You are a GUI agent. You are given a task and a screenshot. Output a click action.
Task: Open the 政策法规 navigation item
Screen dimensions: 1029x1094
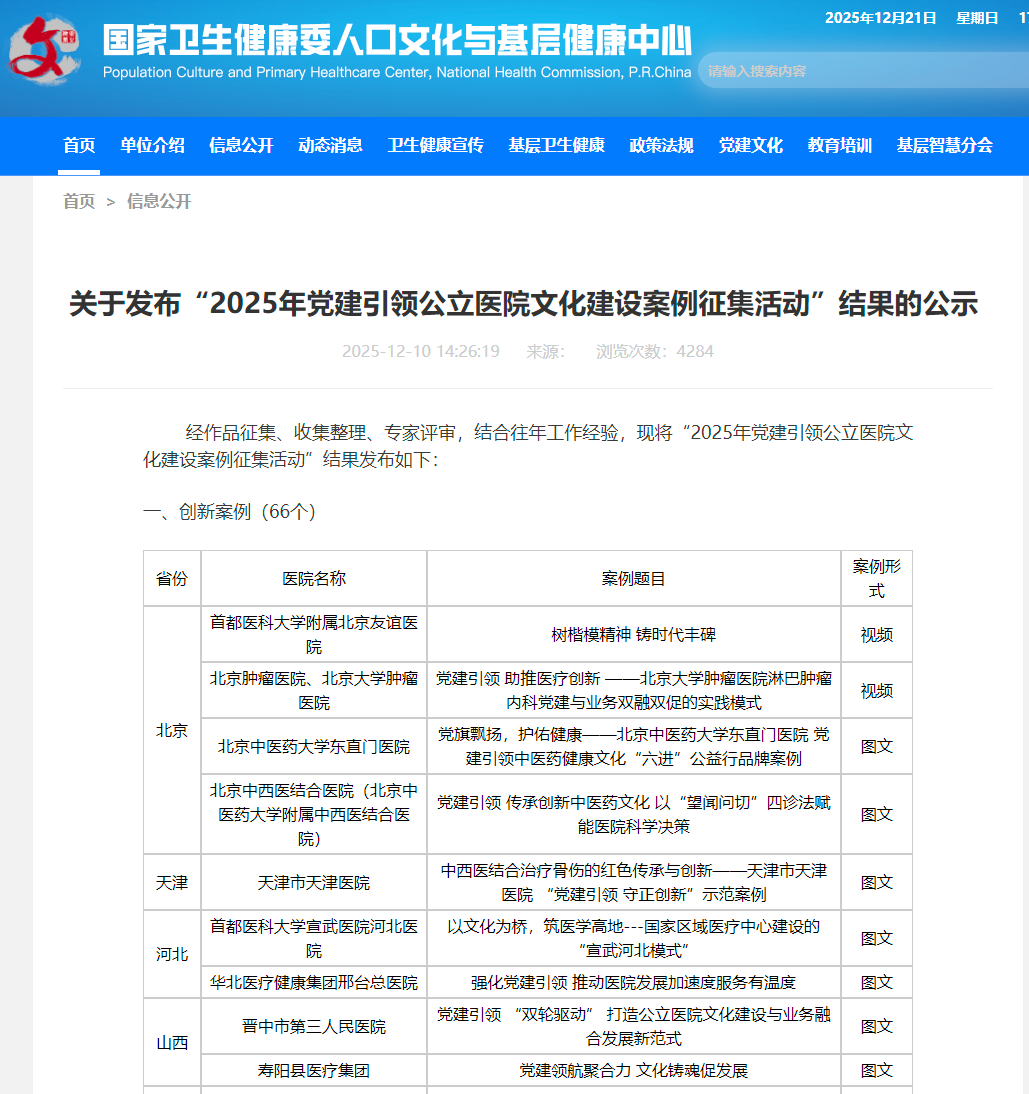click(661, 145)
